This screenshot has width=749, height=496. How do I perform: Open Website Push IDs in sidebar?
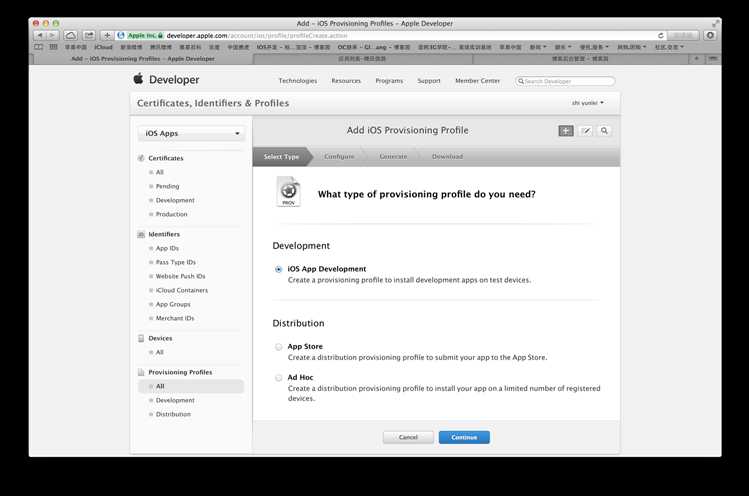point(180,276)
